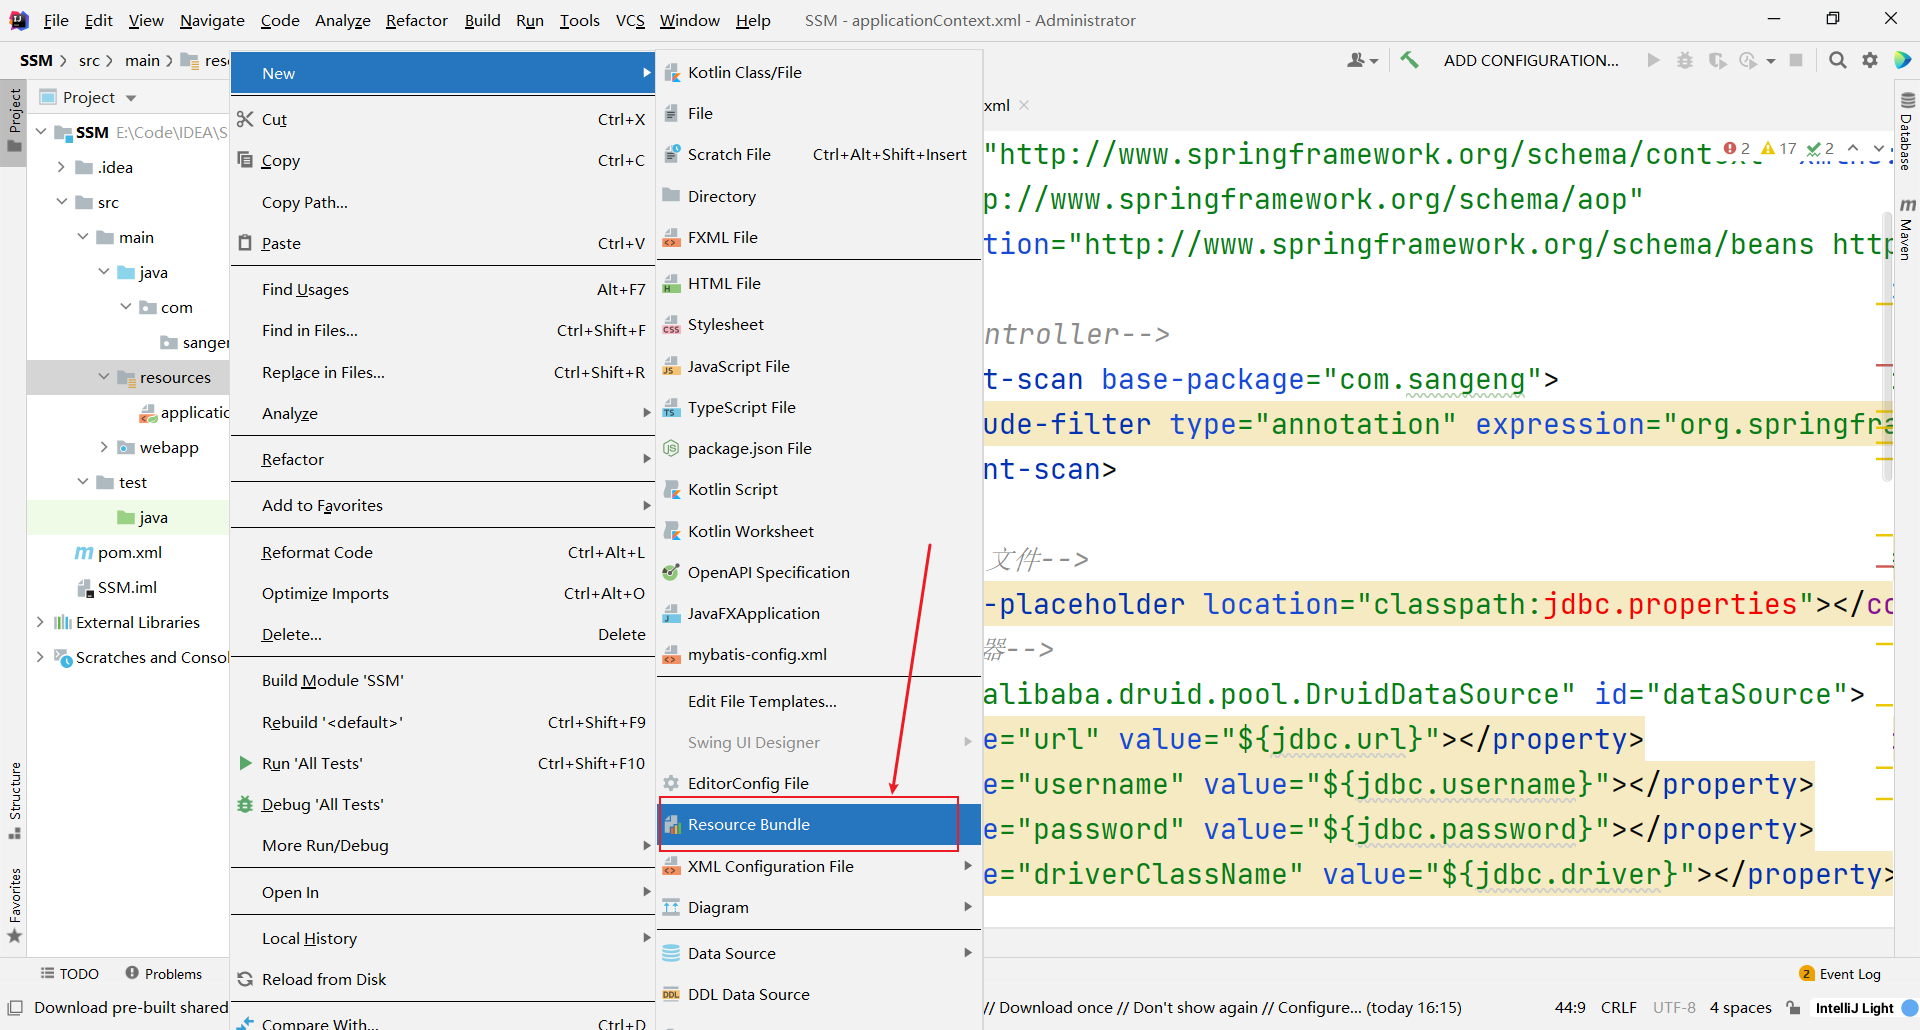Choose JavaFXApplication in New submenu
1920x1030 pixels.
pos(819,613)
